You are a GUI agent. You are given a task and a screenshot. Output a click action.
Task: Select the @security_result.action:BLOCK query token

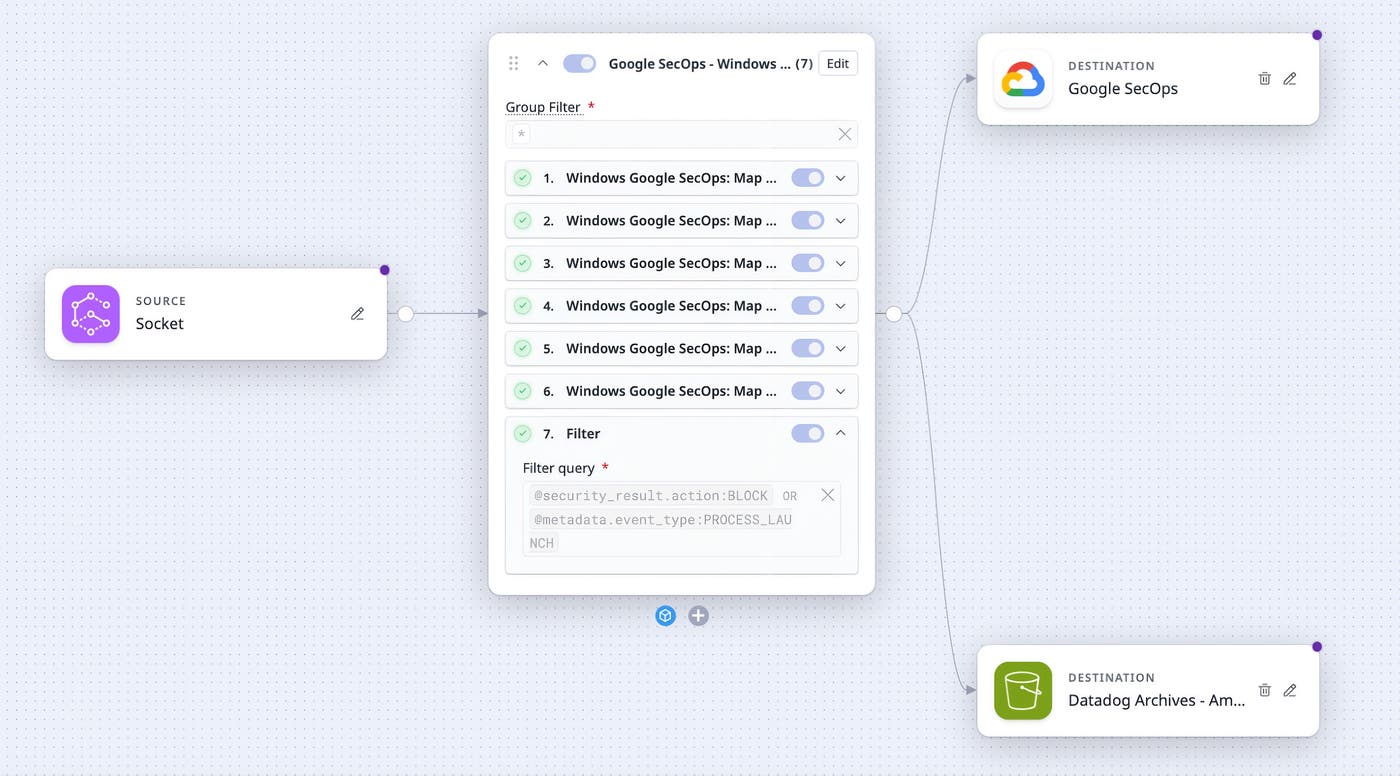click(x=651, y=496)
